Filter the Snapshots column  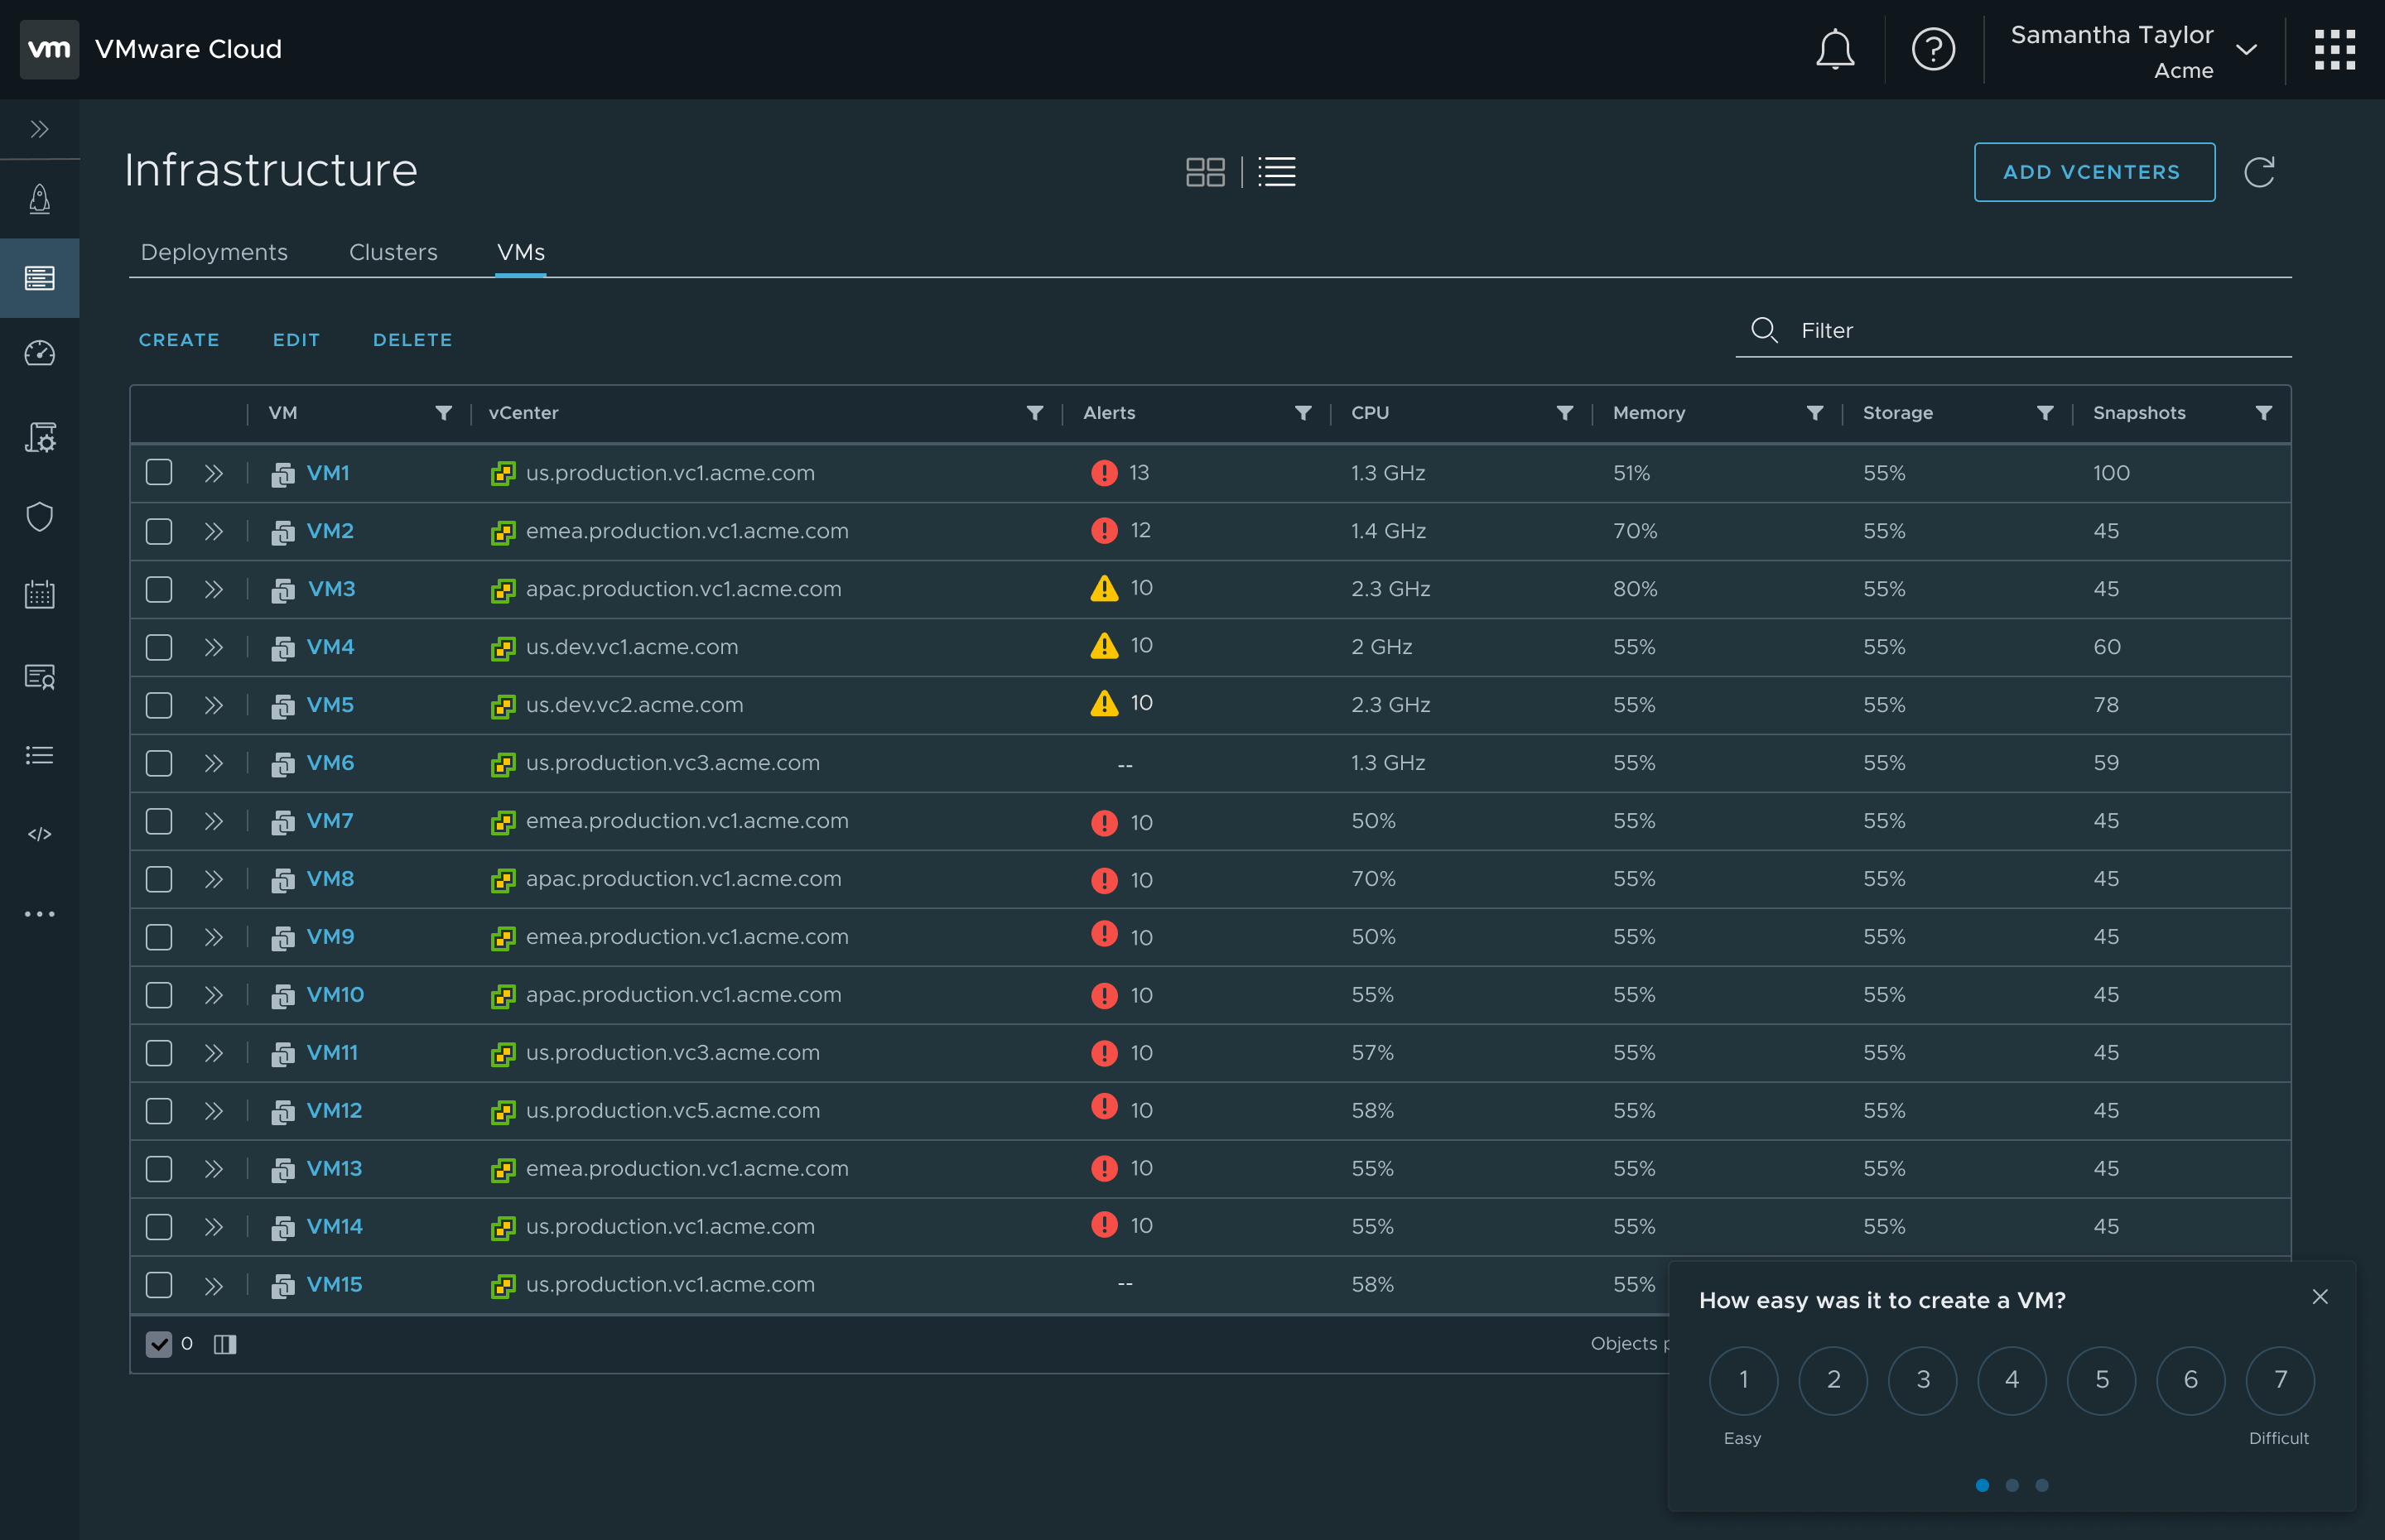point(2264,413)
